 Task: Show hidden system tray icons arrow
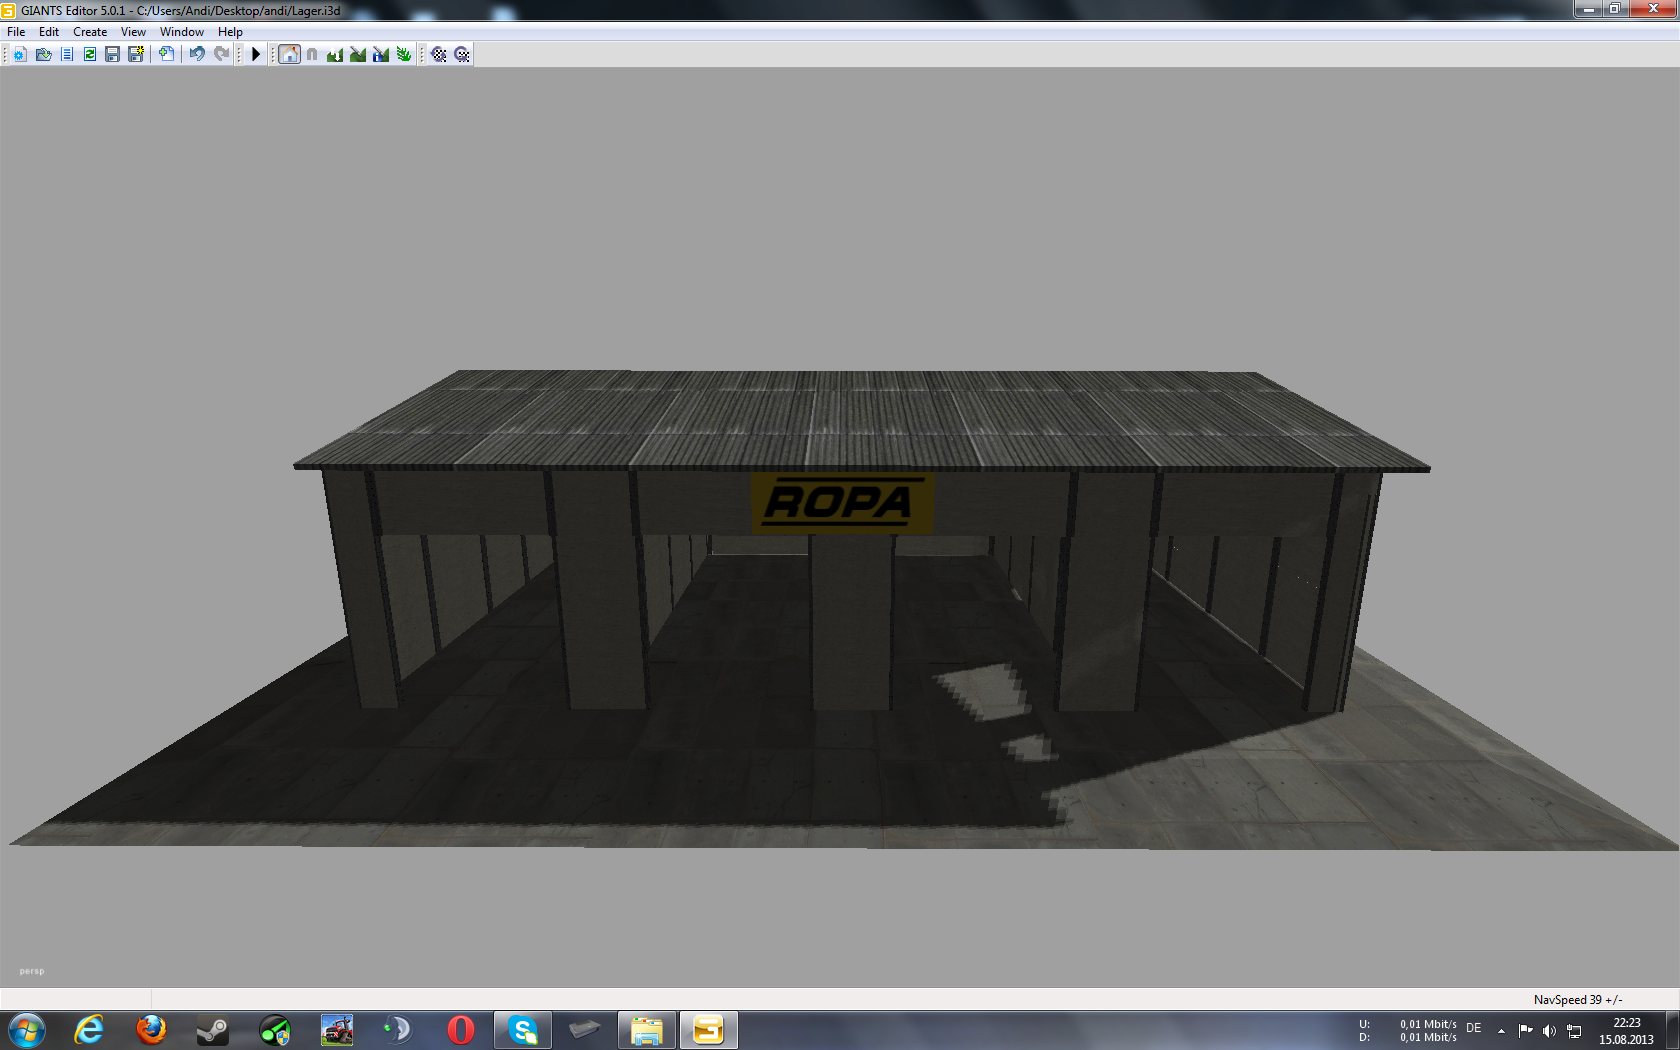[x=1501, y=1031]
